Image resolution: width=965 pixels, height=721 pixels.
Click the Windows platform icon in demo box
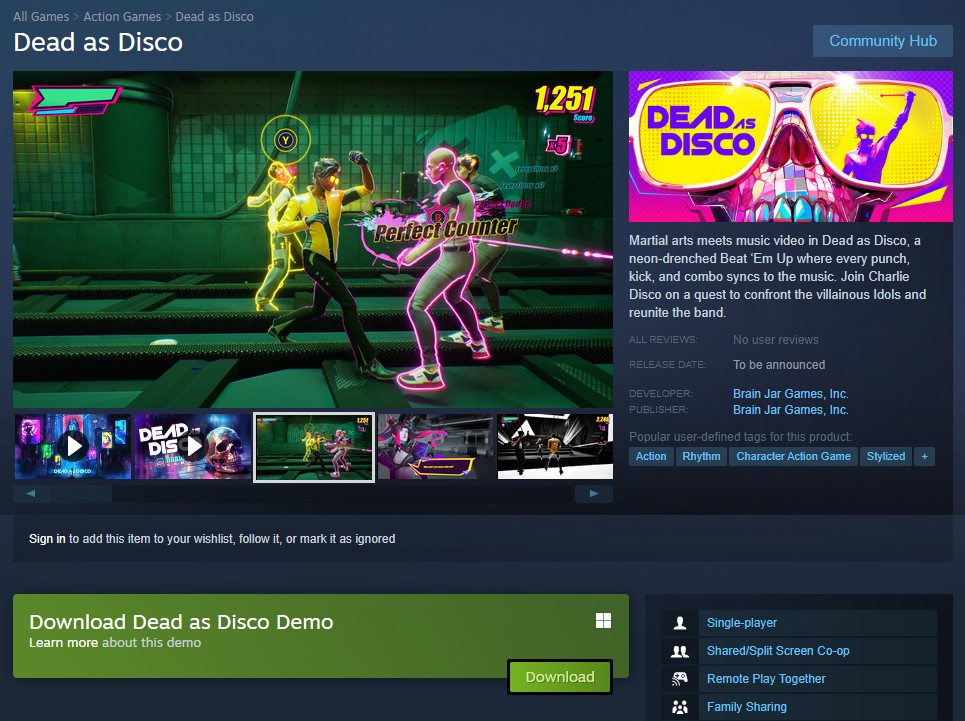click(603, 621)
